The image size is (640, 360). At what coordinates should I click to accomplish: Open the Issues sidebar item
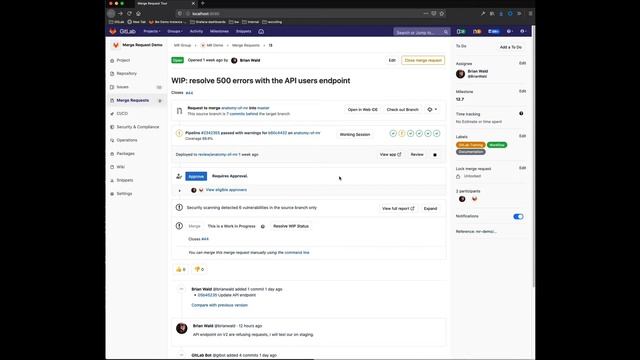tap(122, 87)
